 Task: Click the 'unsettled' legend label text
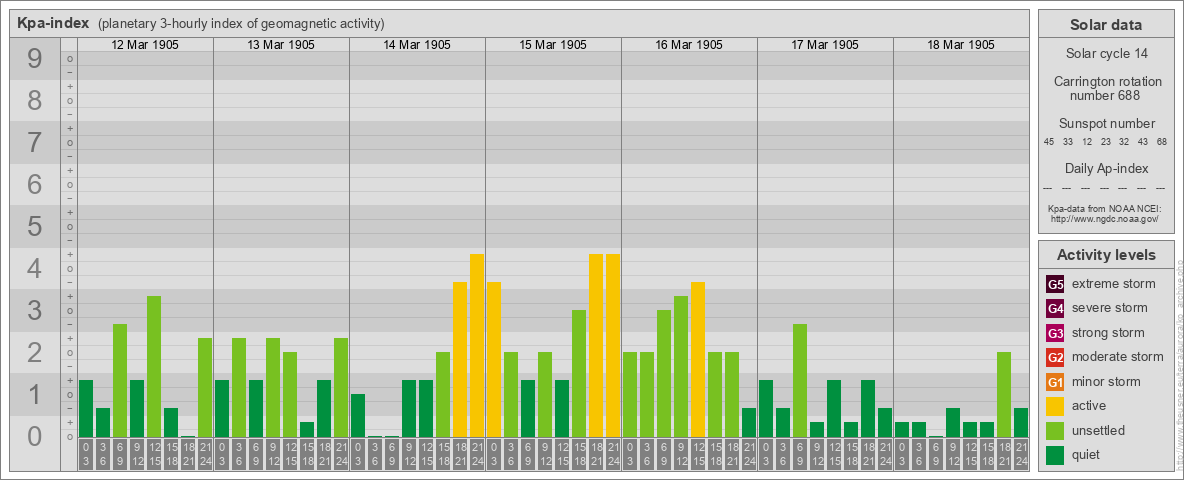[x=1098, y=430]
